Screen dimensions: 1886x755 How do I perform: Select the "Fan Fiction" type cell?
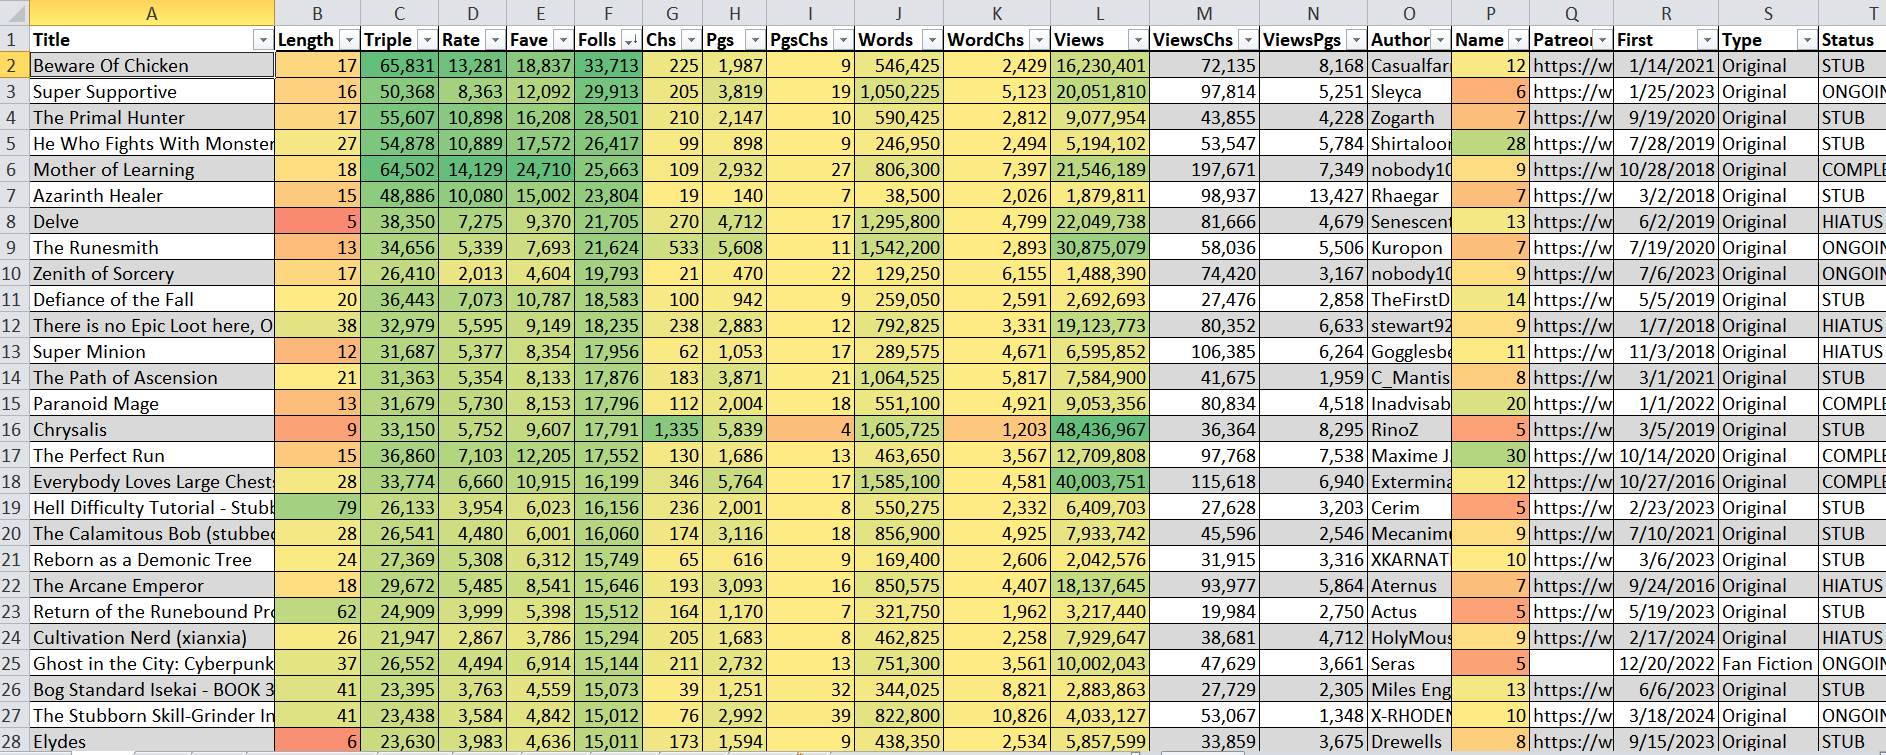1768,664
